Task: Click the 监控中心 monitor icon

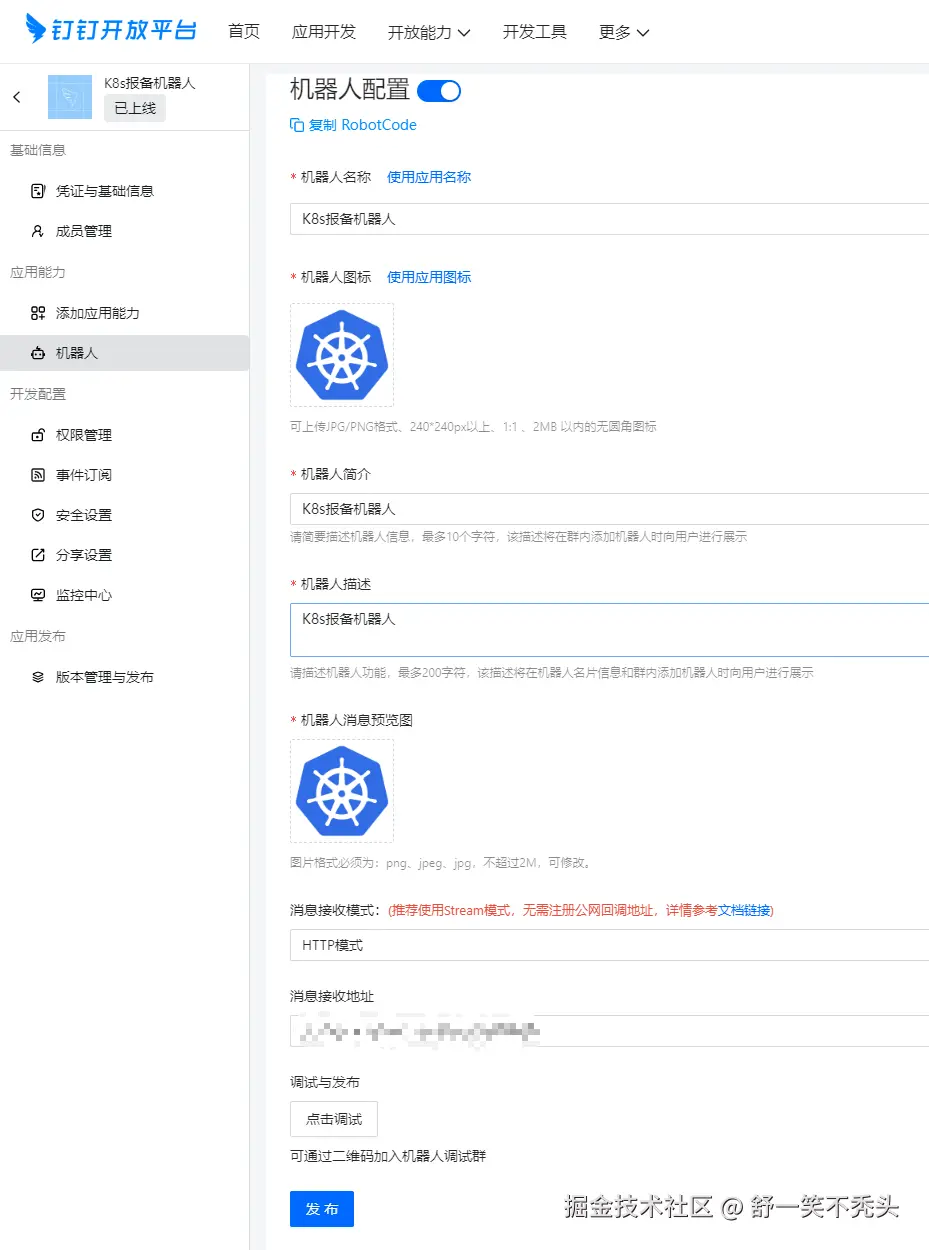Action: [38, 595]
